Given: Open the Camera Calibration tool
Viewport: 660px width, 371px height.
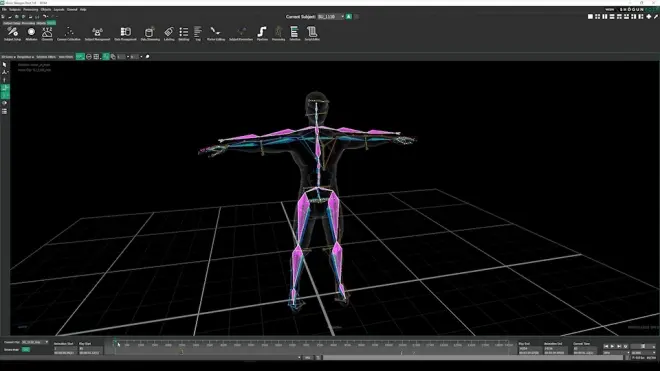Looking at the screenshot, I should coord(69,34).
